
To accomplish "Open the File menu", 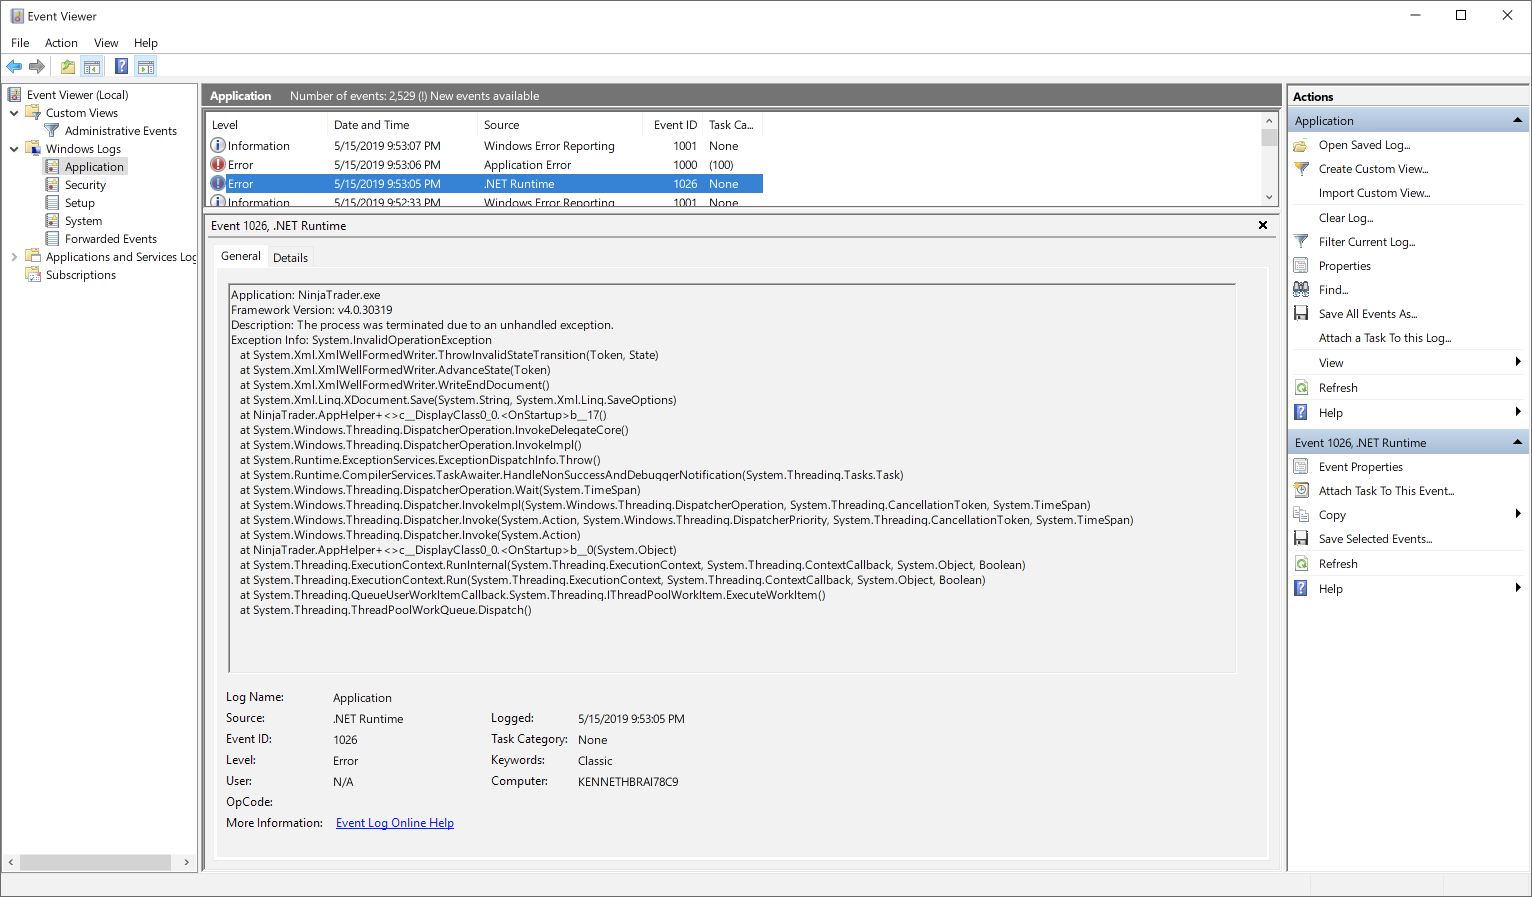I will click(20, 43).
